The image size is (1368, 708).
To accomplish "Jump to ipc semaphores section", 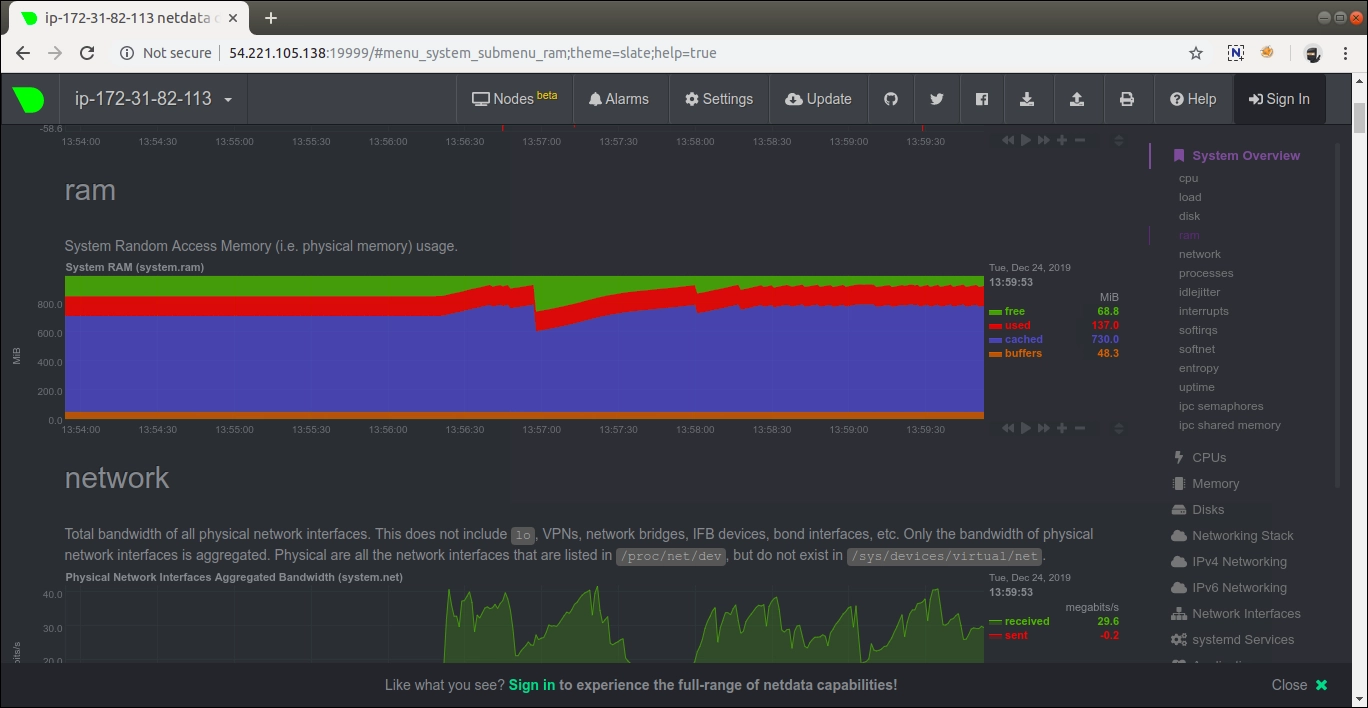I will tap(1221, 406).
